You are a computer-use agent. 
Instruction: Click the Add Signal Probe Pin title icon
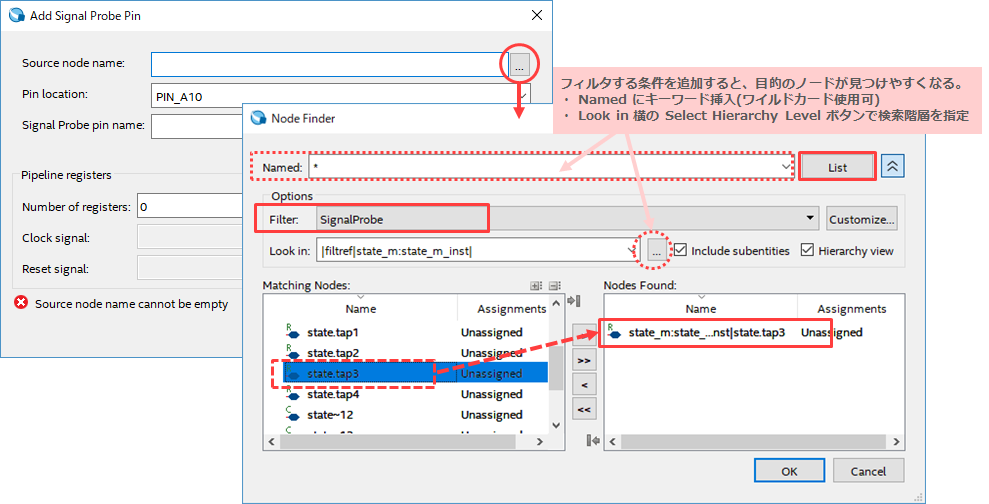pos(17,15)
